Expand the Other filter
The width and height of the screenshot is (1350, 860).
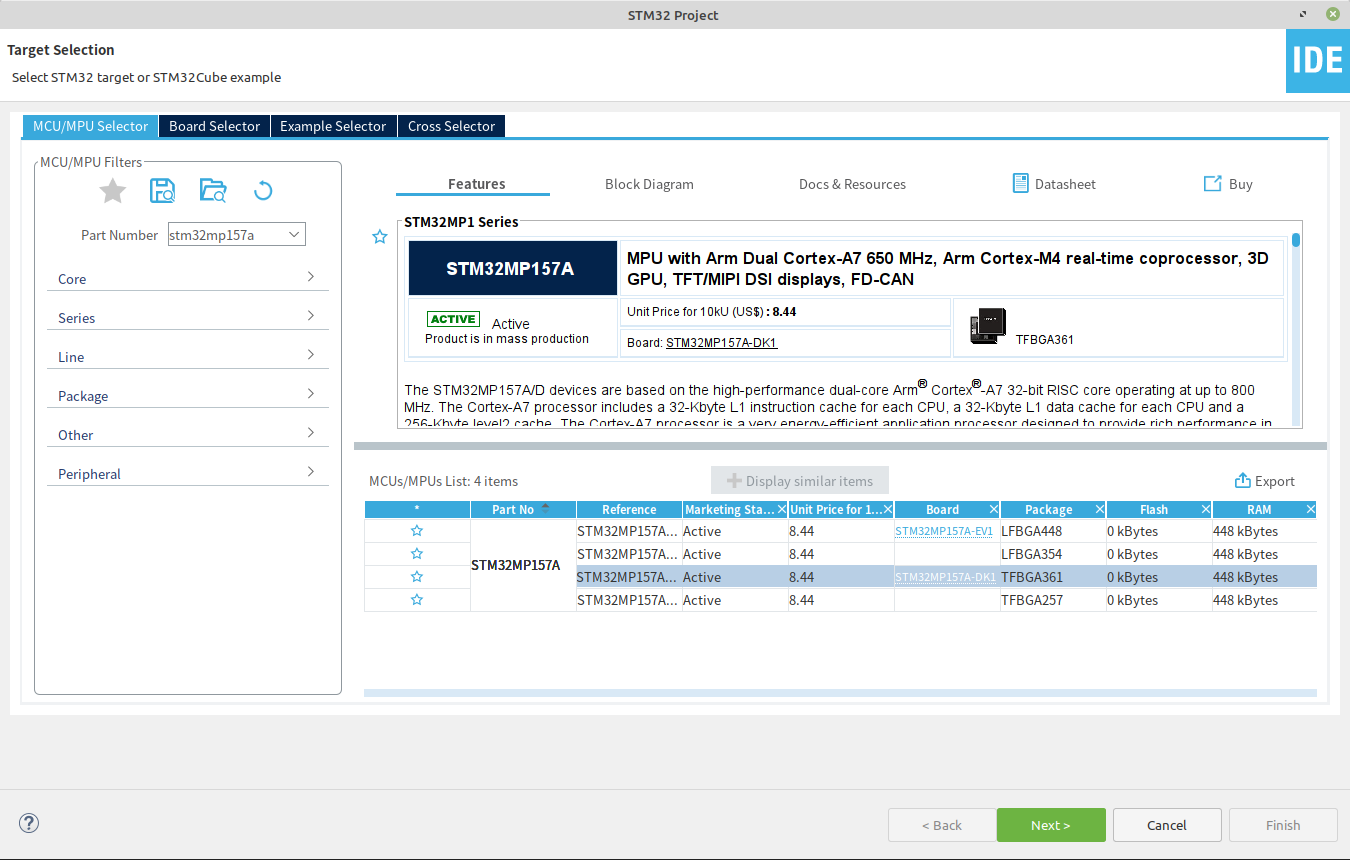[x=187, y=435]
